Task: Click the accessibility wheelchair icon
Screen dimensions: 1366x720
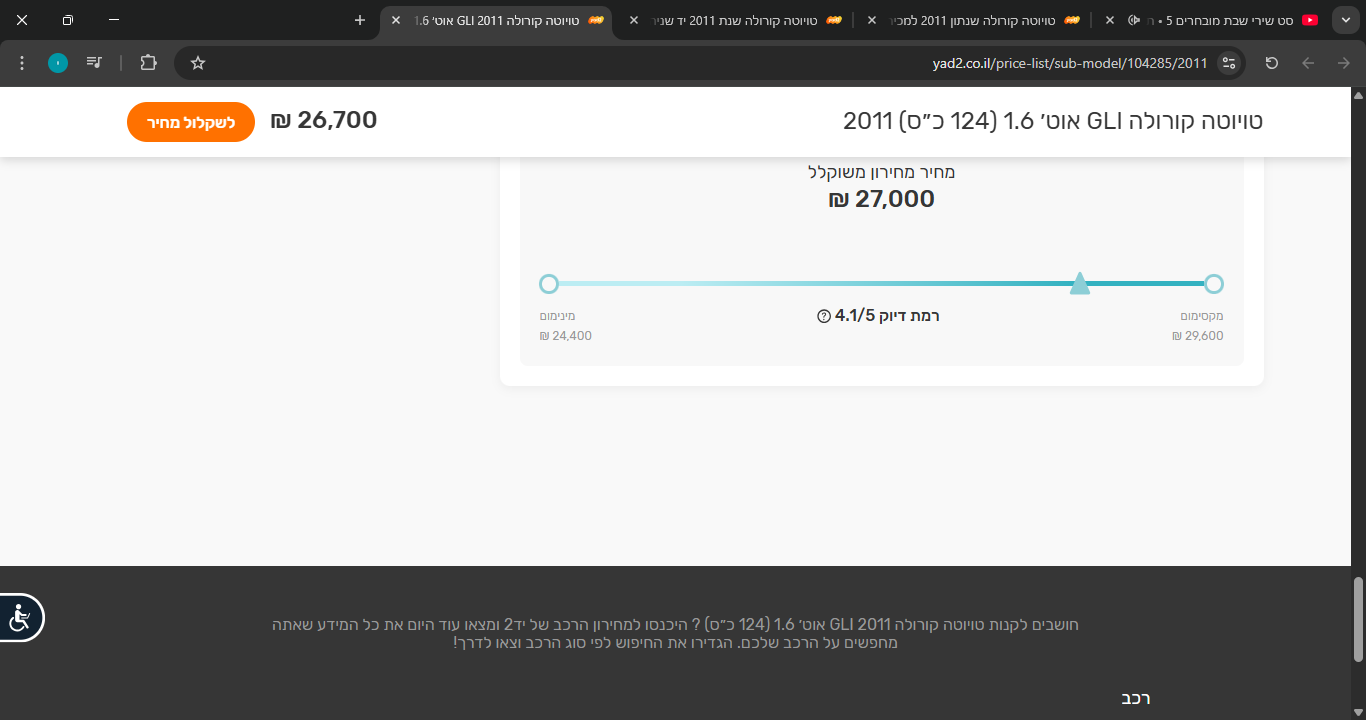Action: (x=20, y=617)
